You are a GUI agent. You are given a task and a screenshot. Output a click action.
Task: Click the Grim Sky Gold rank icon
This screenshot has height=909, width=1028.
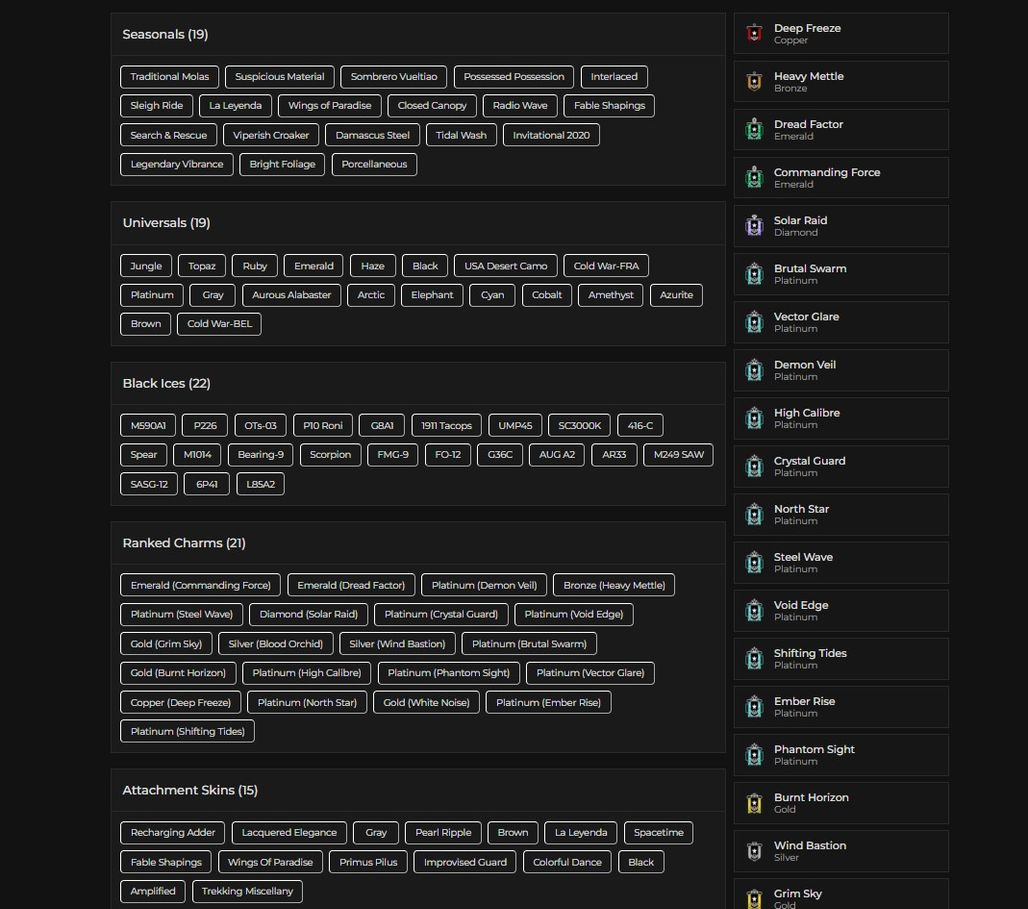click(754, 898)
